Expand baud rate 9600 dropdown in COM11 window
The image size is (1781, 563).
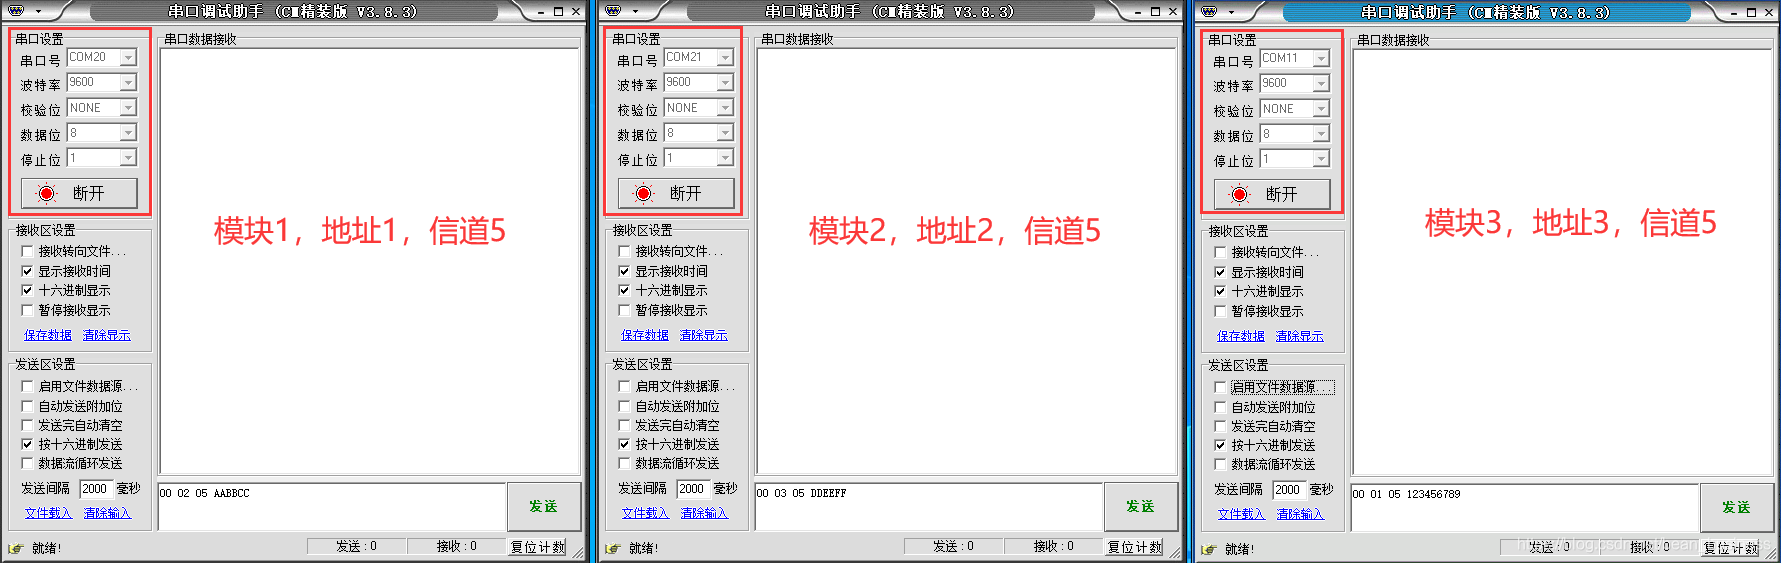tap(1321, 83)
